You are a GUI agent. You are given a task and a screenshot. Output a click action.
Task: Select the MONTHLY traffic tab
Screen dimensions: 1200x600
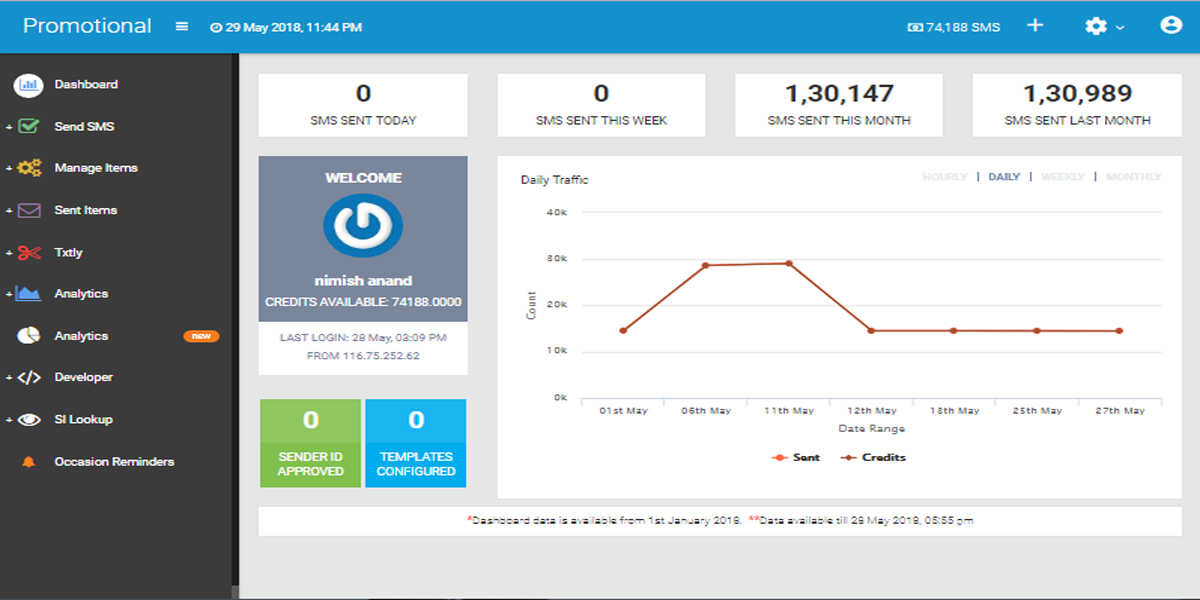coord(1133,177)
